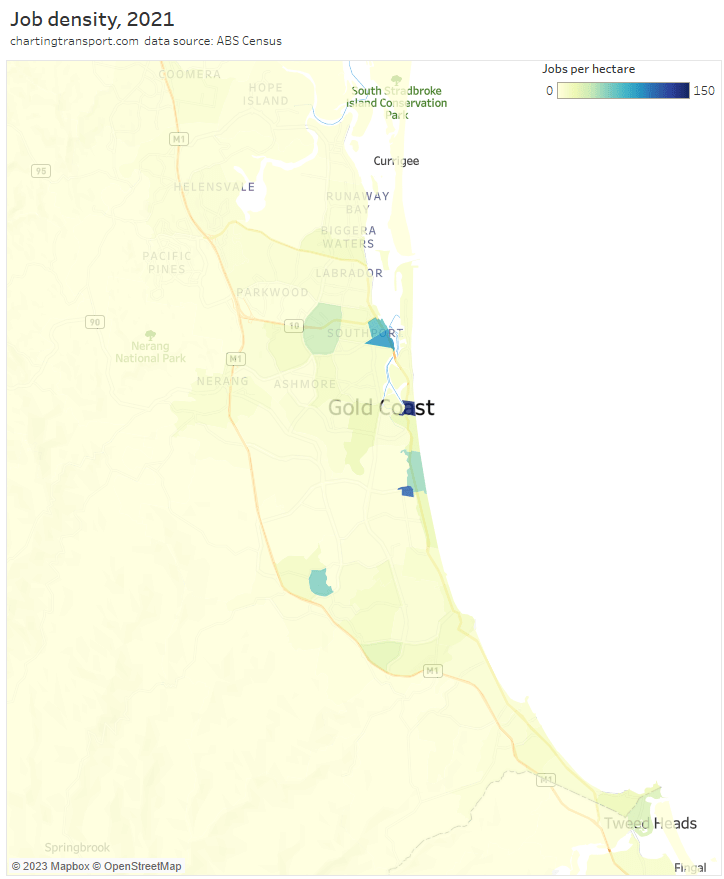Click the M1 shield near Coomera
The height and width of the screenshot is (879, 724).
tap(180, 139)
